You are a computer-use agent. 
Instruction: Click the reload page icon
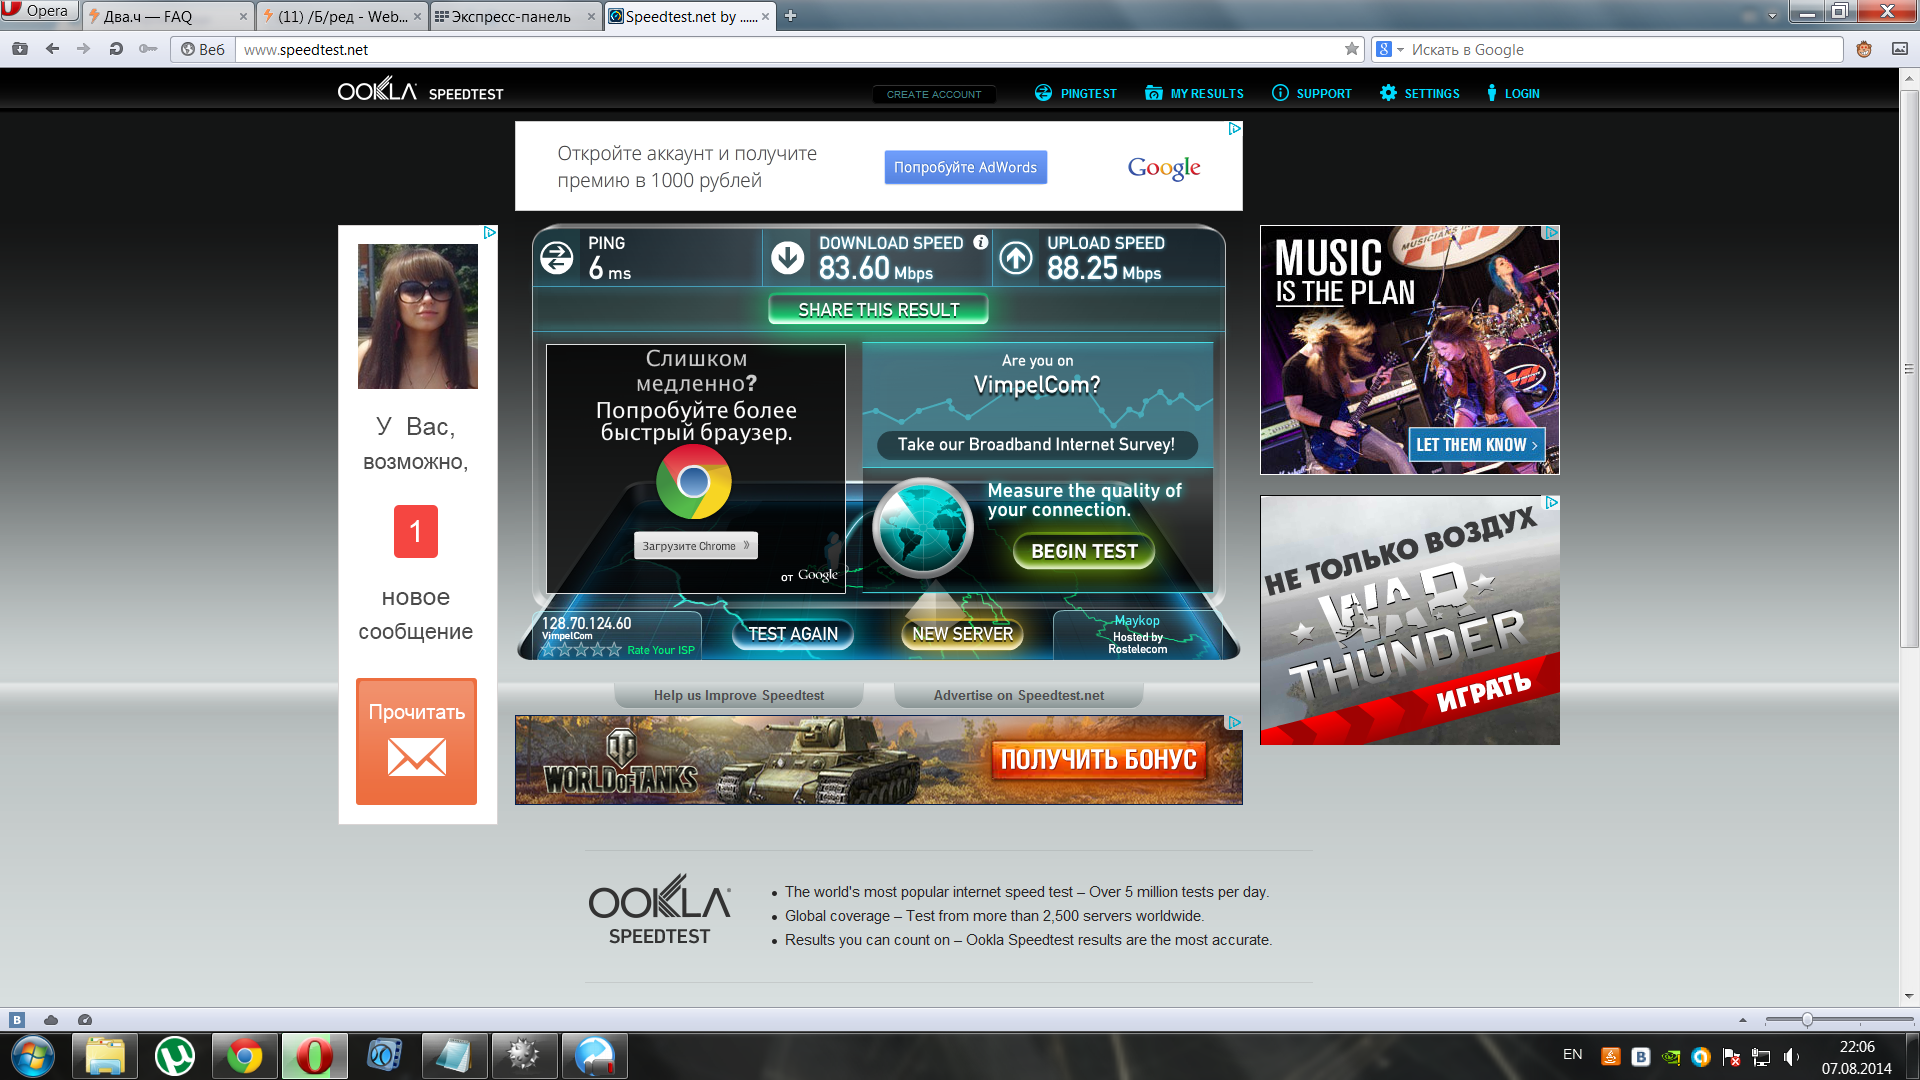[x=116, y=49]
